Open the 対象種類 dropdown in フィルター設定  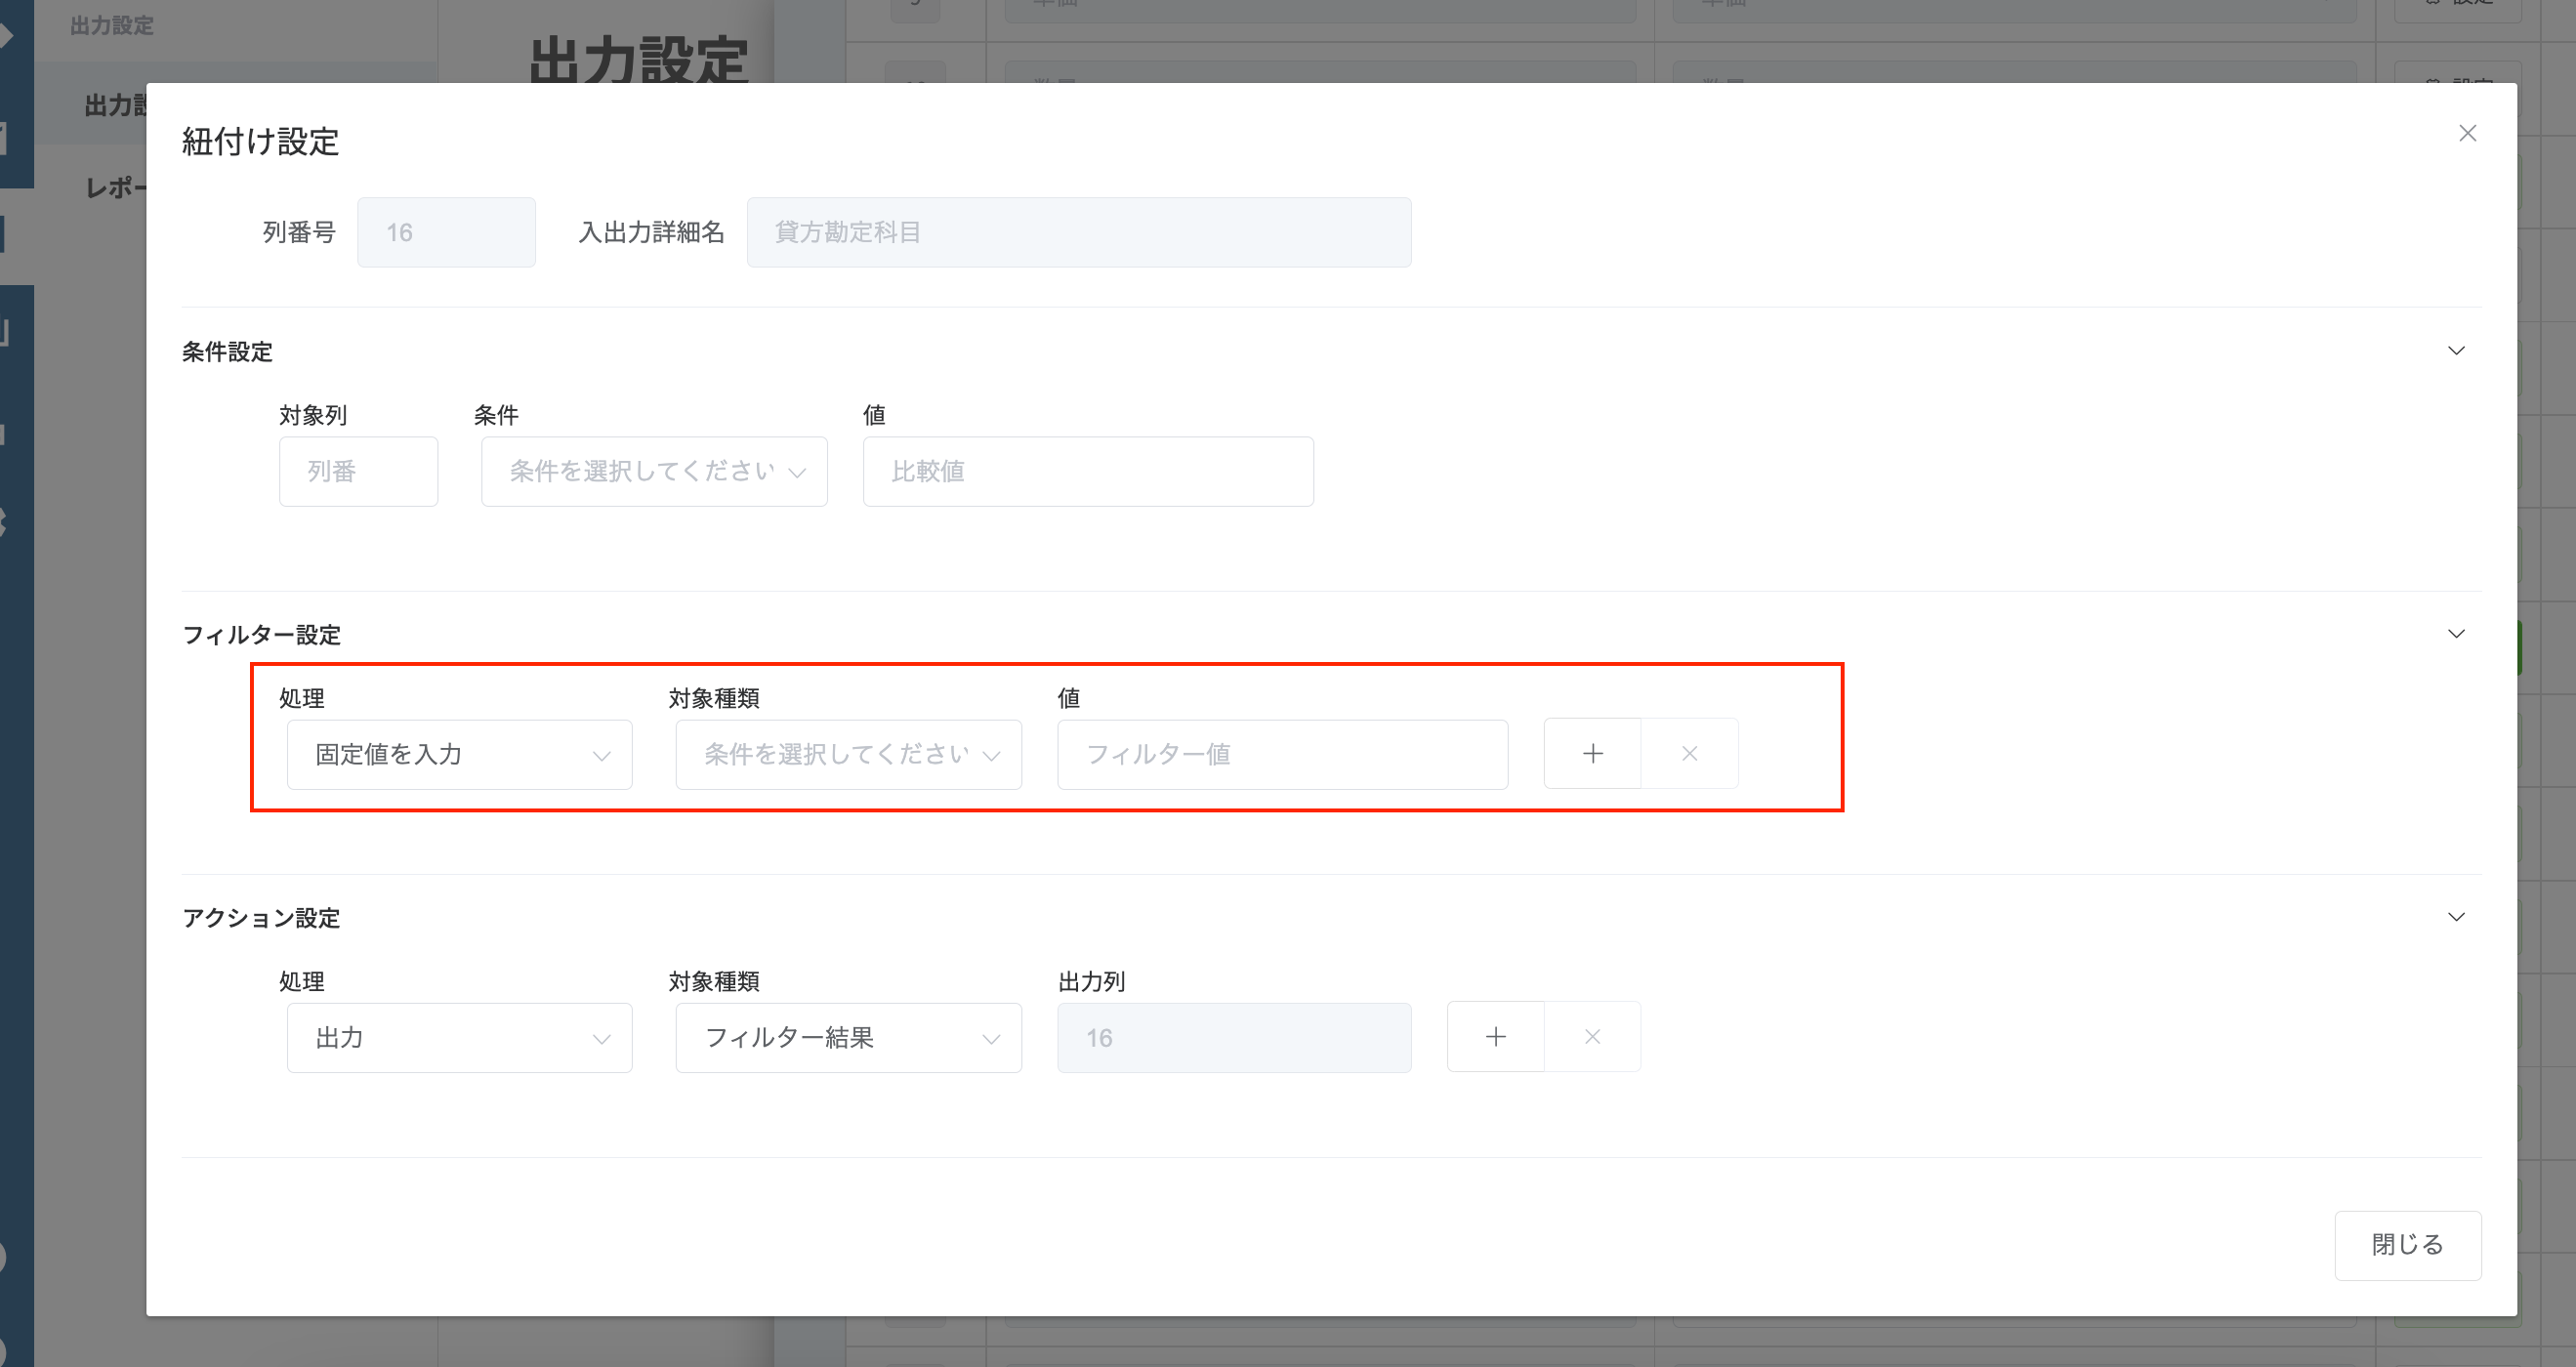(x=848, y=754)
